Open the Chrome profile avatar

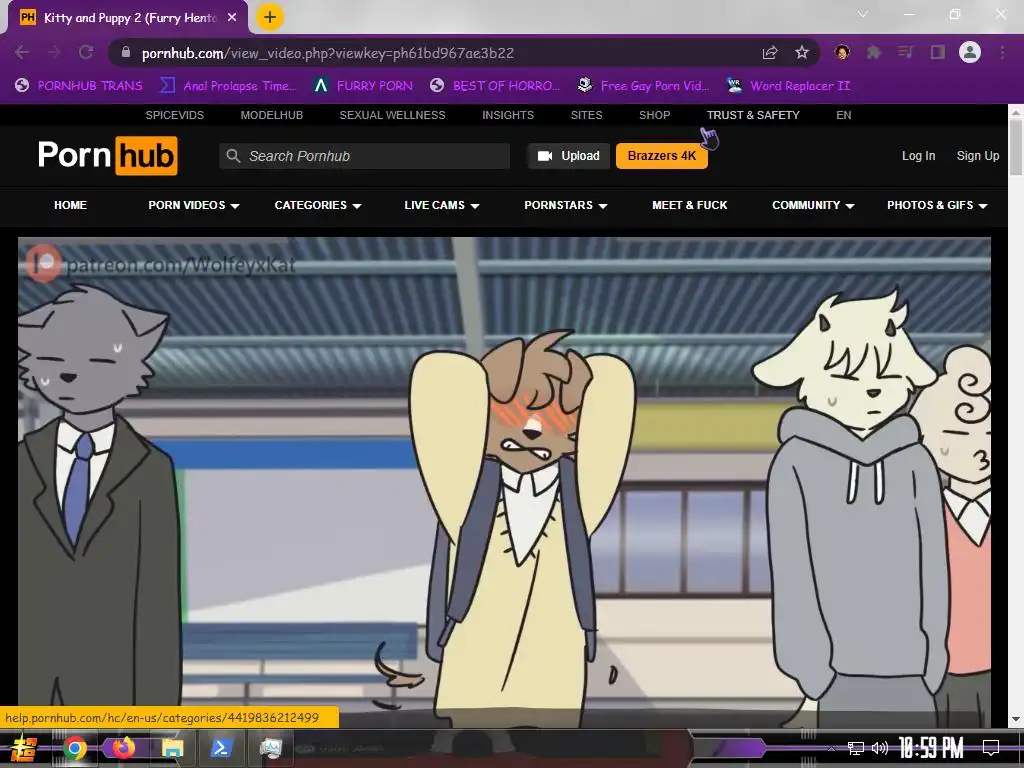click(x=970, y=53)
